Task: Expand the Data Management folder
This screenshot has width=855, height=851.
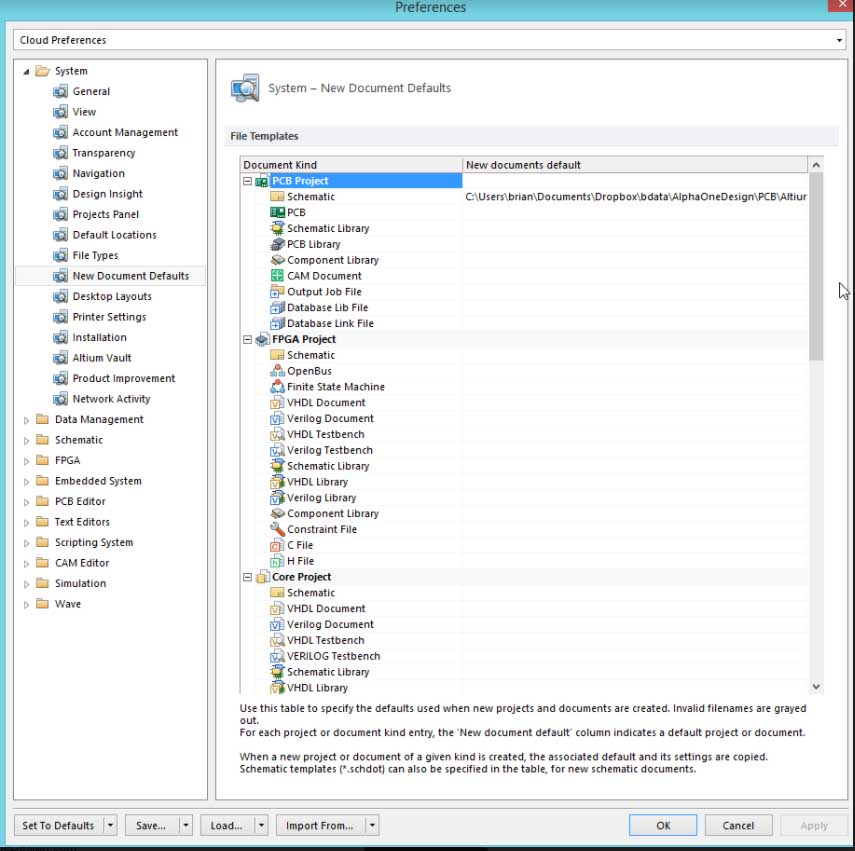Action: (x=27, y=420)
